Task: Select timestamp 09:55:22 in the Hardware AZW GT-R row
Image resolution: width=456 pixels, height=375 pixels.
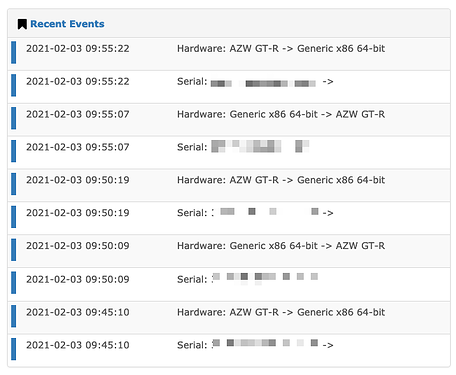Action: [78, 49]
